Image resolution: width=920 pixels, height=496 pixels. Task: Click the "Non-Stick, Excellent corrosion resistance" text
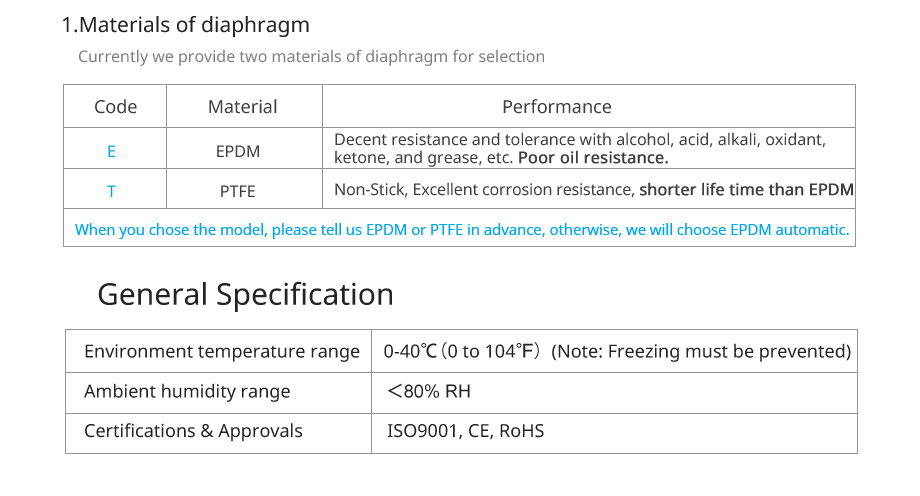tap(484, 189)
